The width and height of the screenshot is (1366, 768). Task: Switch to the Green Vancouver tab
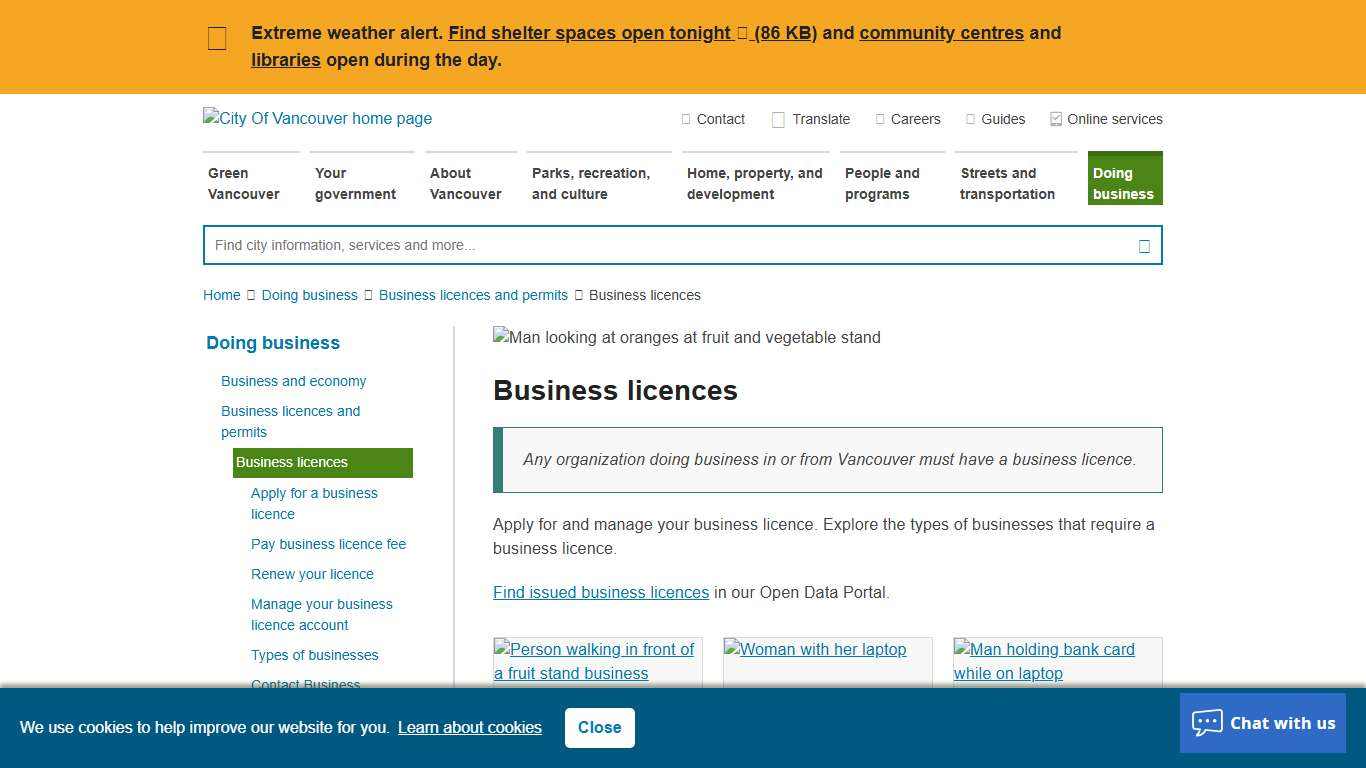pos(243,183)
